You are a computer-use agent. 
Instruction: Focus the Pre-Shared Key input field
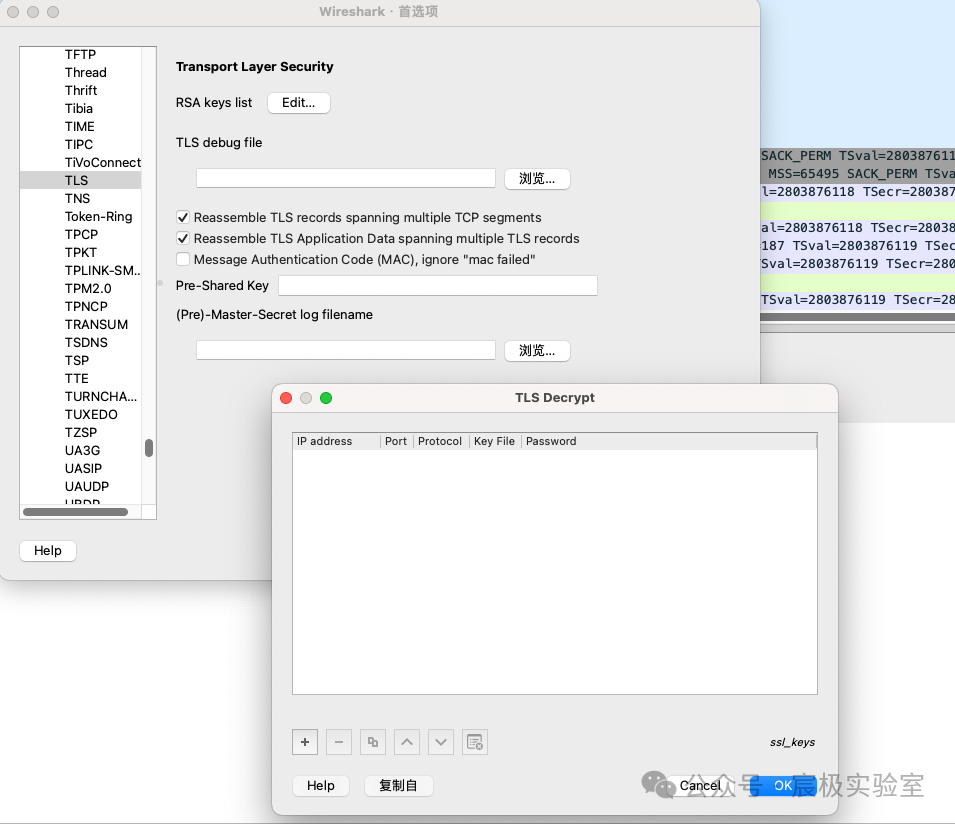point(438,286)
